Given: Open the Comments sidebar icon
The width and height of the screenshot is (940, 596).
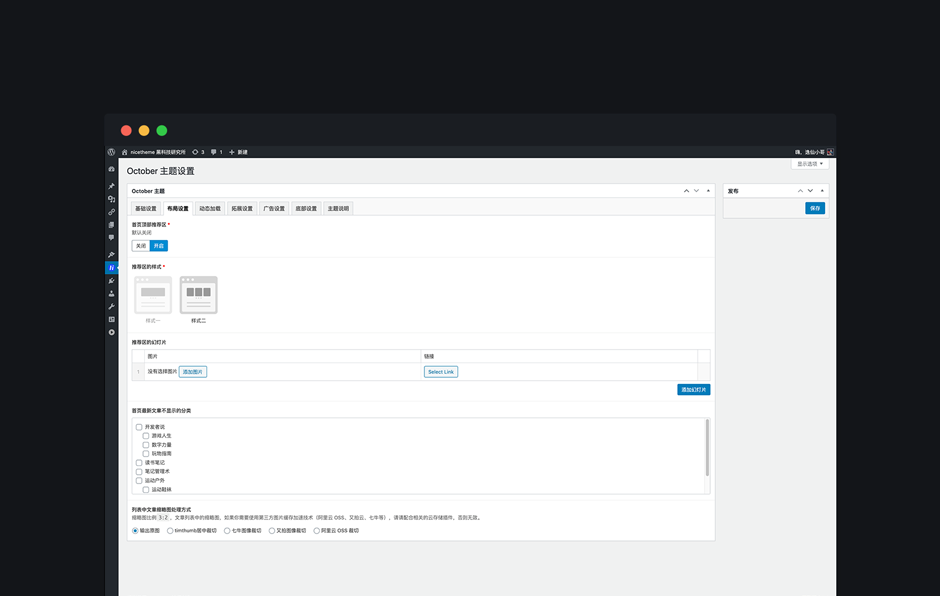Looking at the screenshot, I should point(112,237).
